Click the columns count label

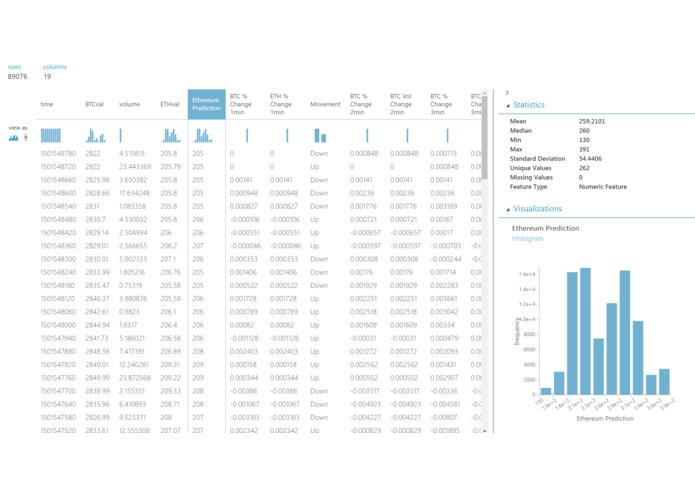[55, 67]
